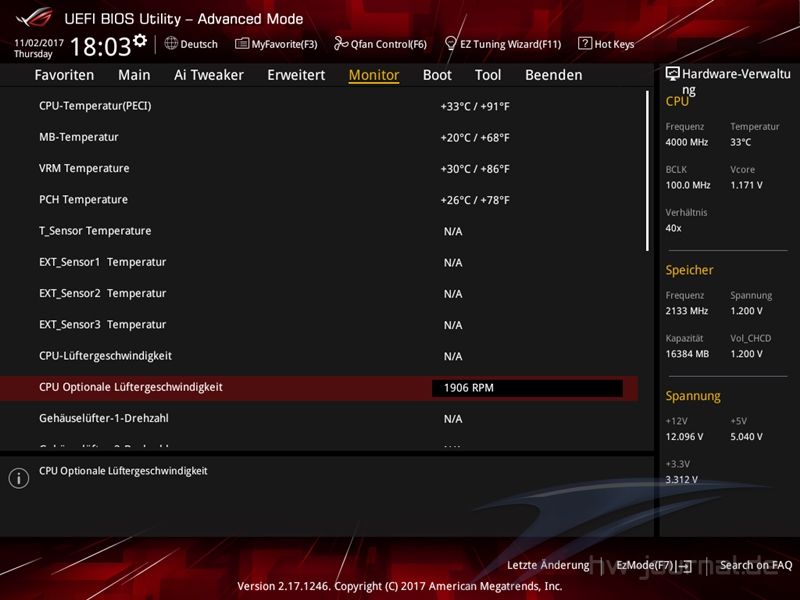Open the Favoriten tab
This screenshot has height=600, width=800.
(x=64, y=75)
